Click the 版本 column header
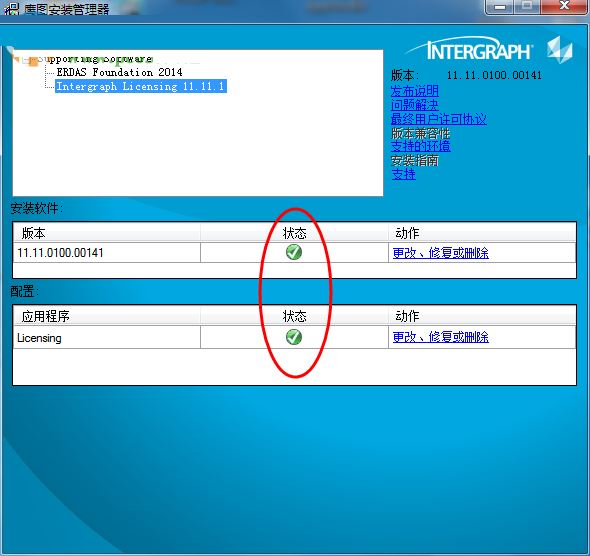590x556 pixels. (106, 233)
